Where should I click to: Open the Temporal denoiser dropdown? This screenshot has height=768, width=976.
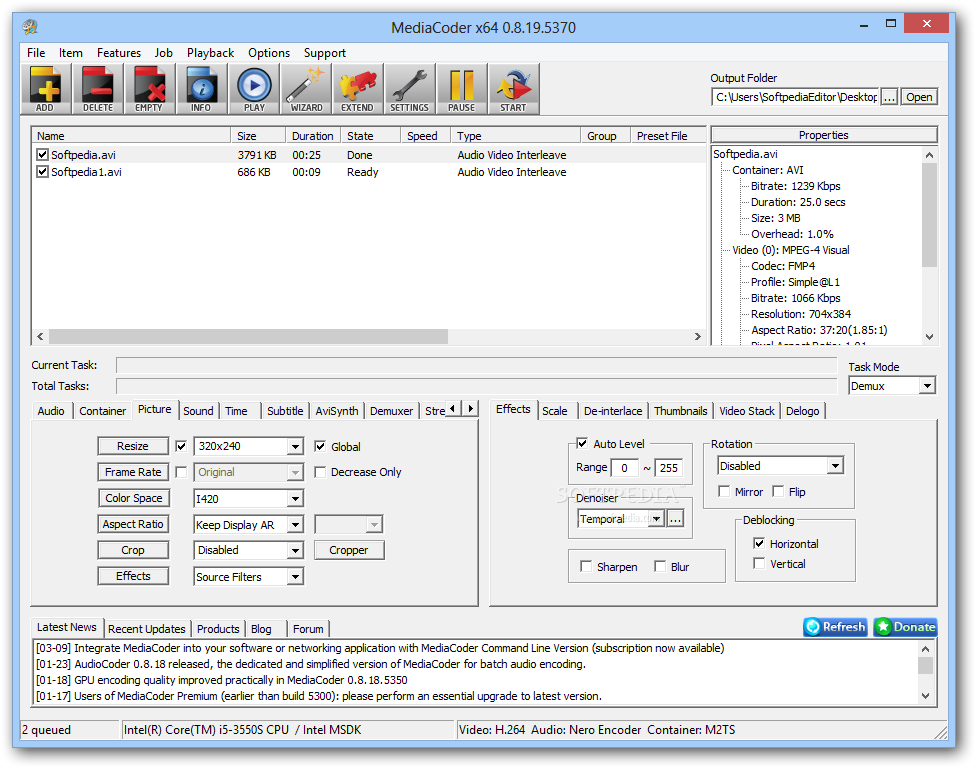tap(621, 518)
